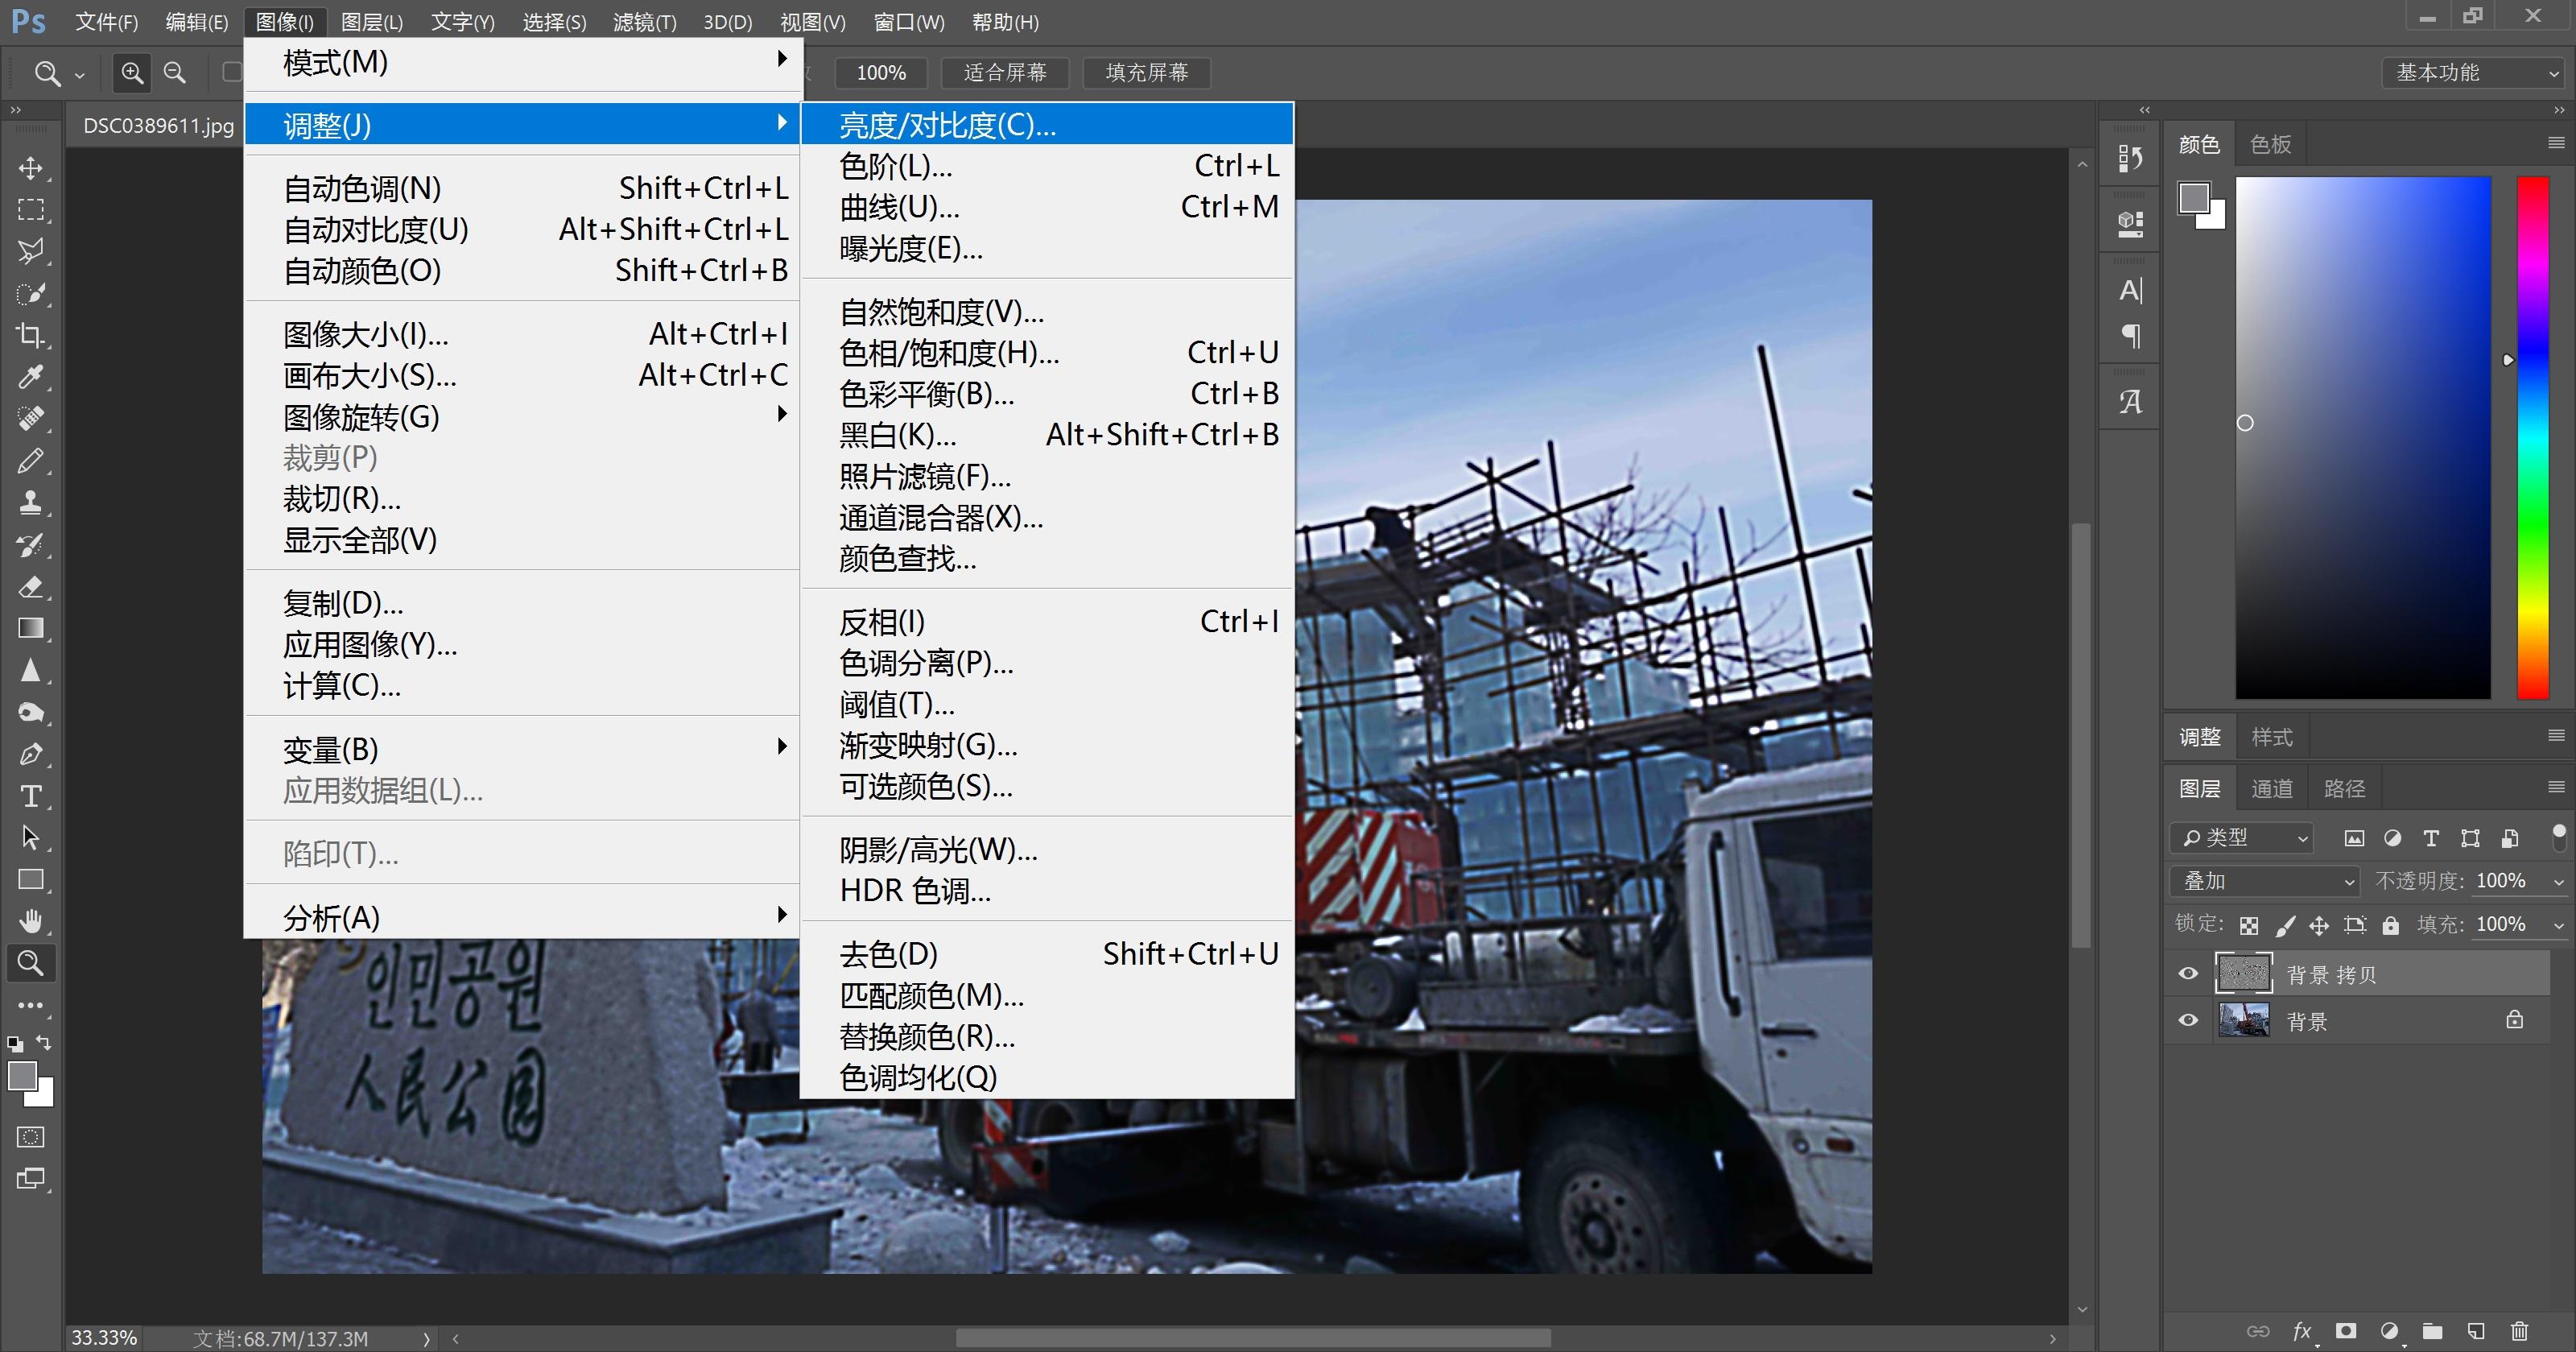Delete layer using trash icon
This screenshot has width=2576, height=1352.
pyautogui.click(x=2519, y=1331)
